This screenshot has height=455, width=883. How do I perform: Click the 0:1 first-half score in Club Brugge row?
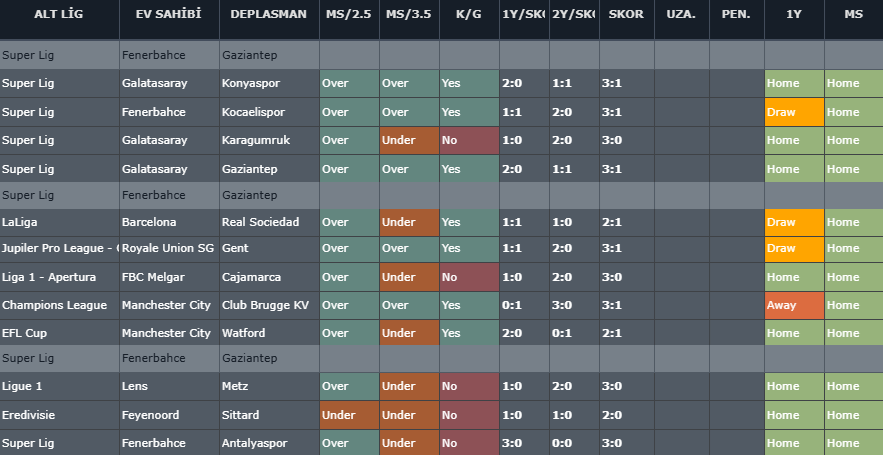click(524, 305)
